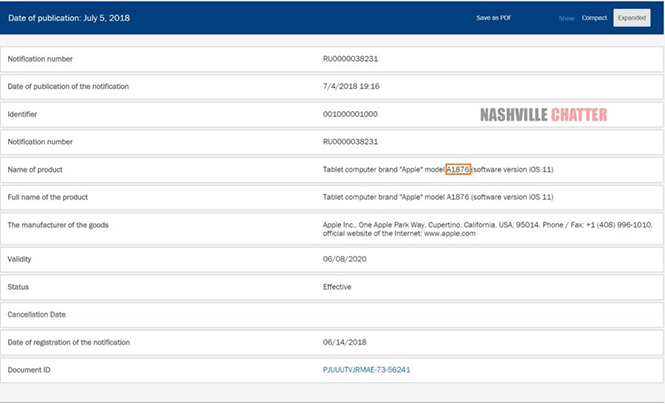
Task: Click the manufacturer of the goods label
Action: [x=57, y=225]
